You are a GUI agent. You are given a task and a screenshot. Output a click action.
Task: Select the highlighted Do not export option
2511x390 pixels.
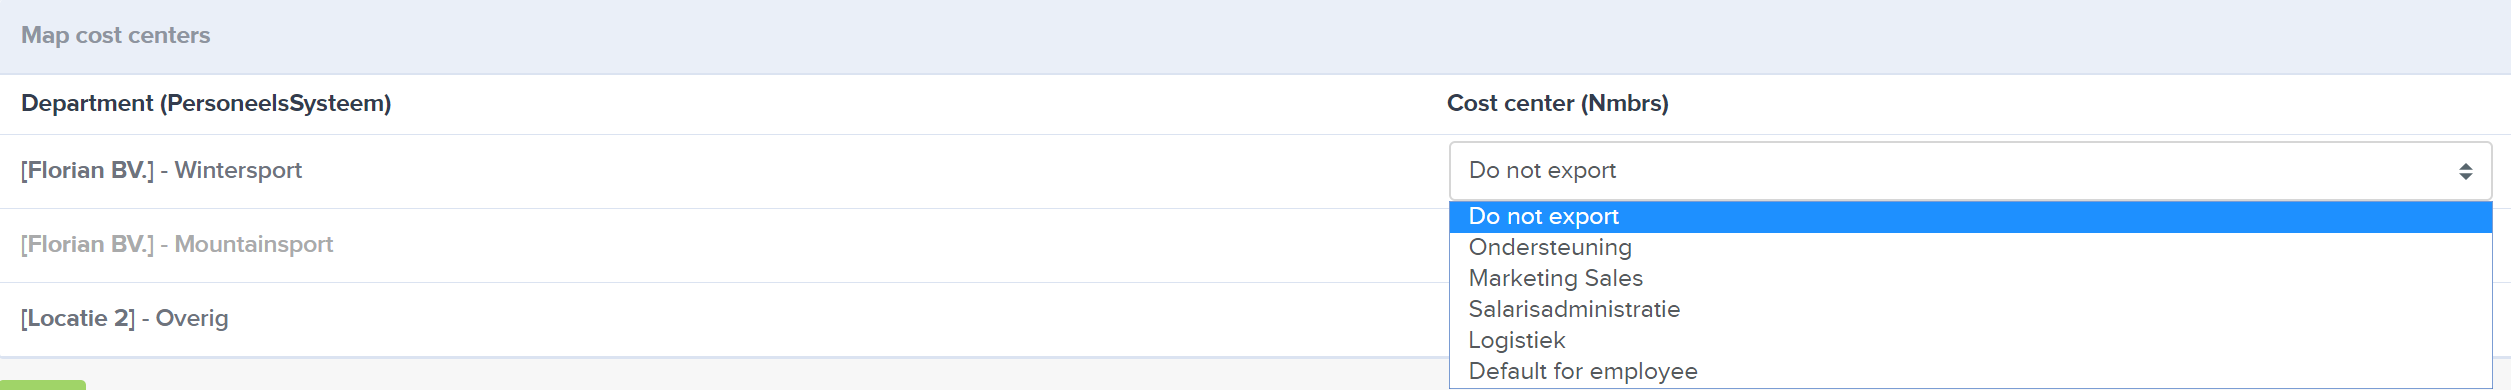point(1970,217)
